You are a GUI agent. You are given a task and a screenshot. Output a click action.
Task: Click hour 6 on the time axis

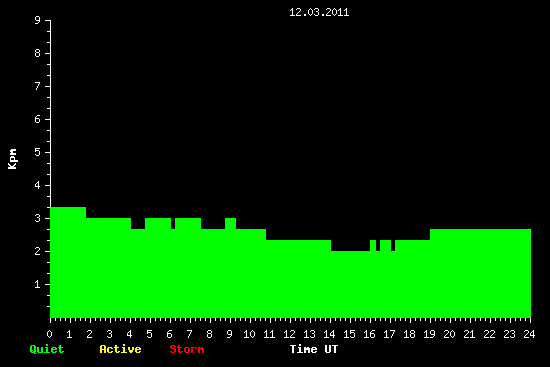pyautogui.click(x=169, y=334)
